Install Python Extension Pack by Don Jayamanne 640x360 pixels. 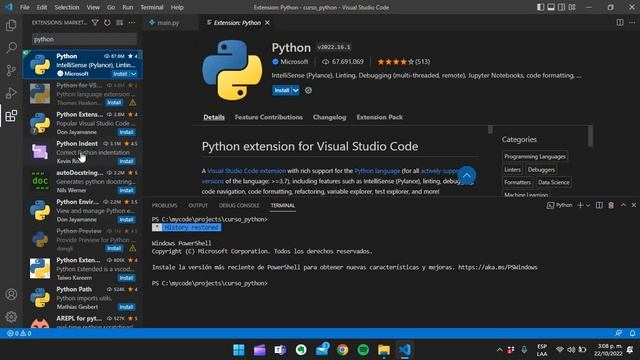126,132
